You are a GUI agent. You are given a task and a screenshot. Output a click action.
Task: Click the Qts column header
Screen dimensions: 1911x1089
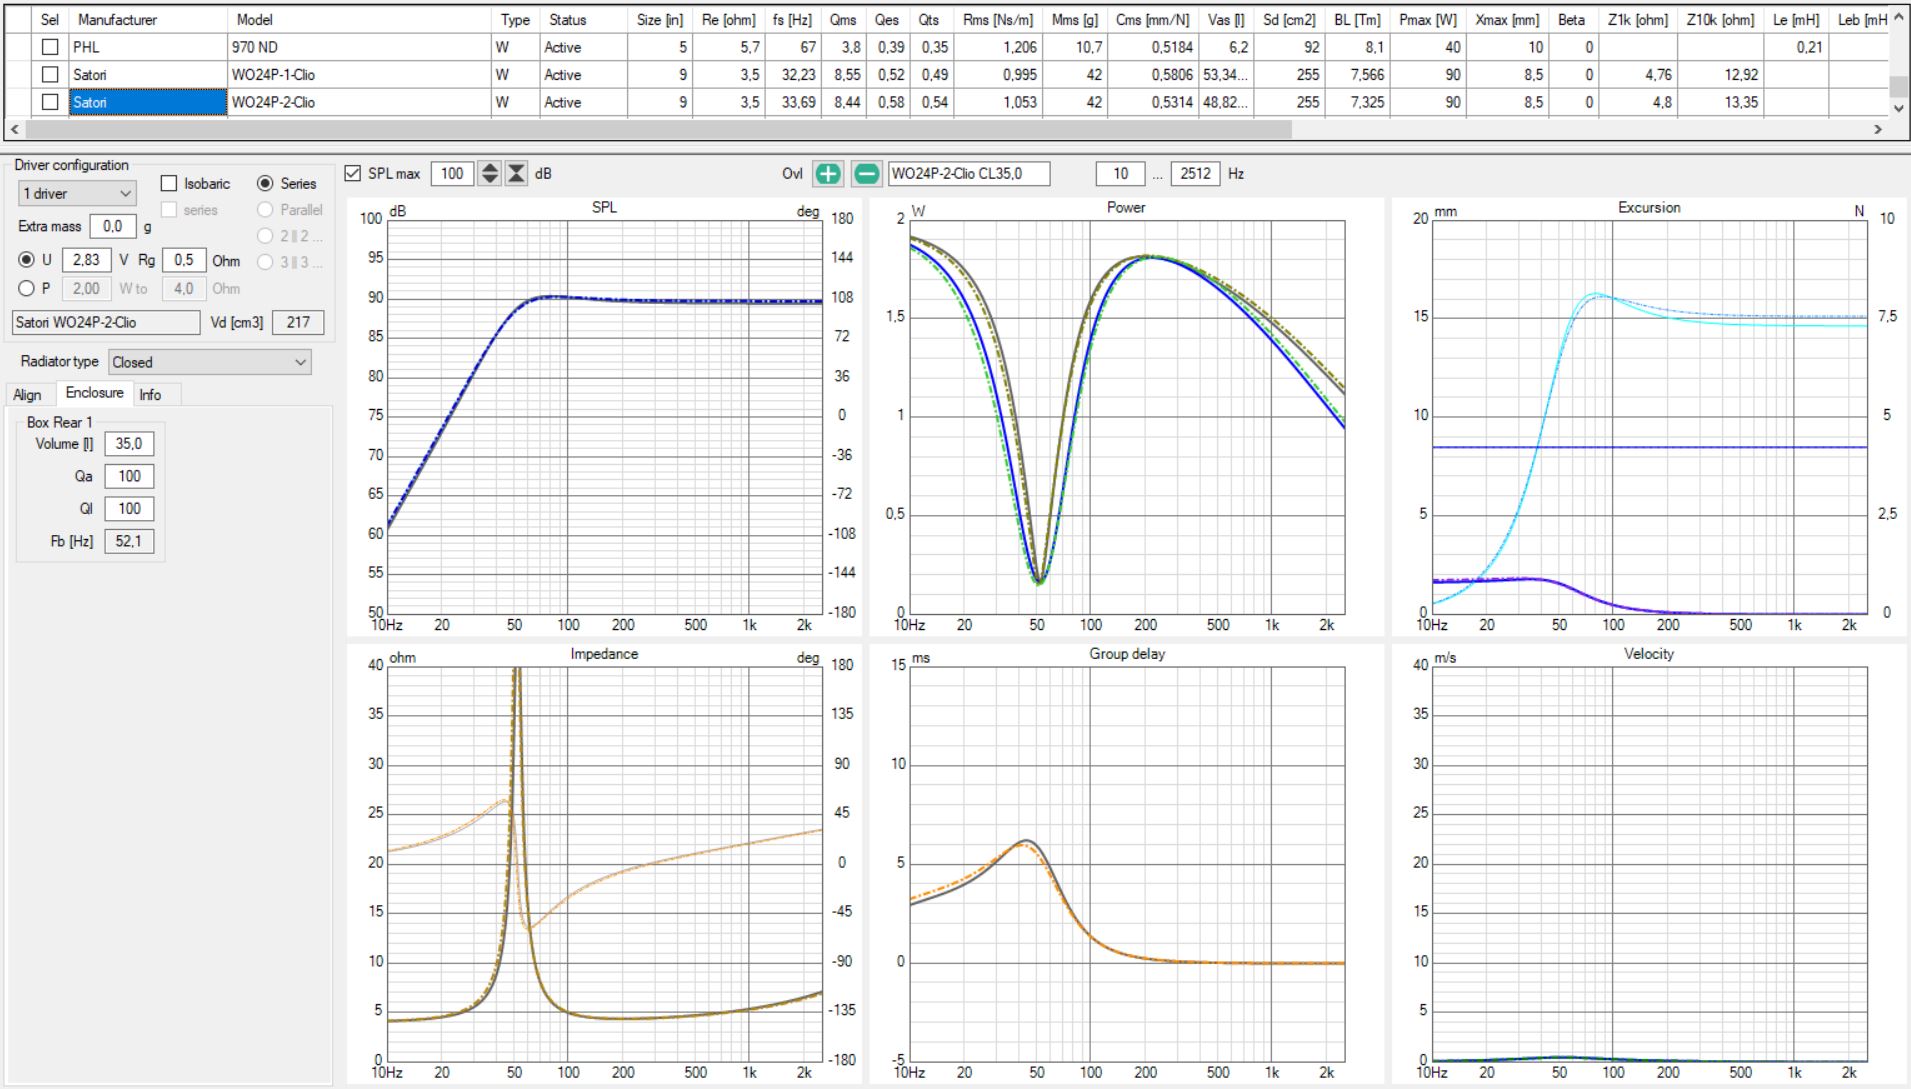point(929,20)
